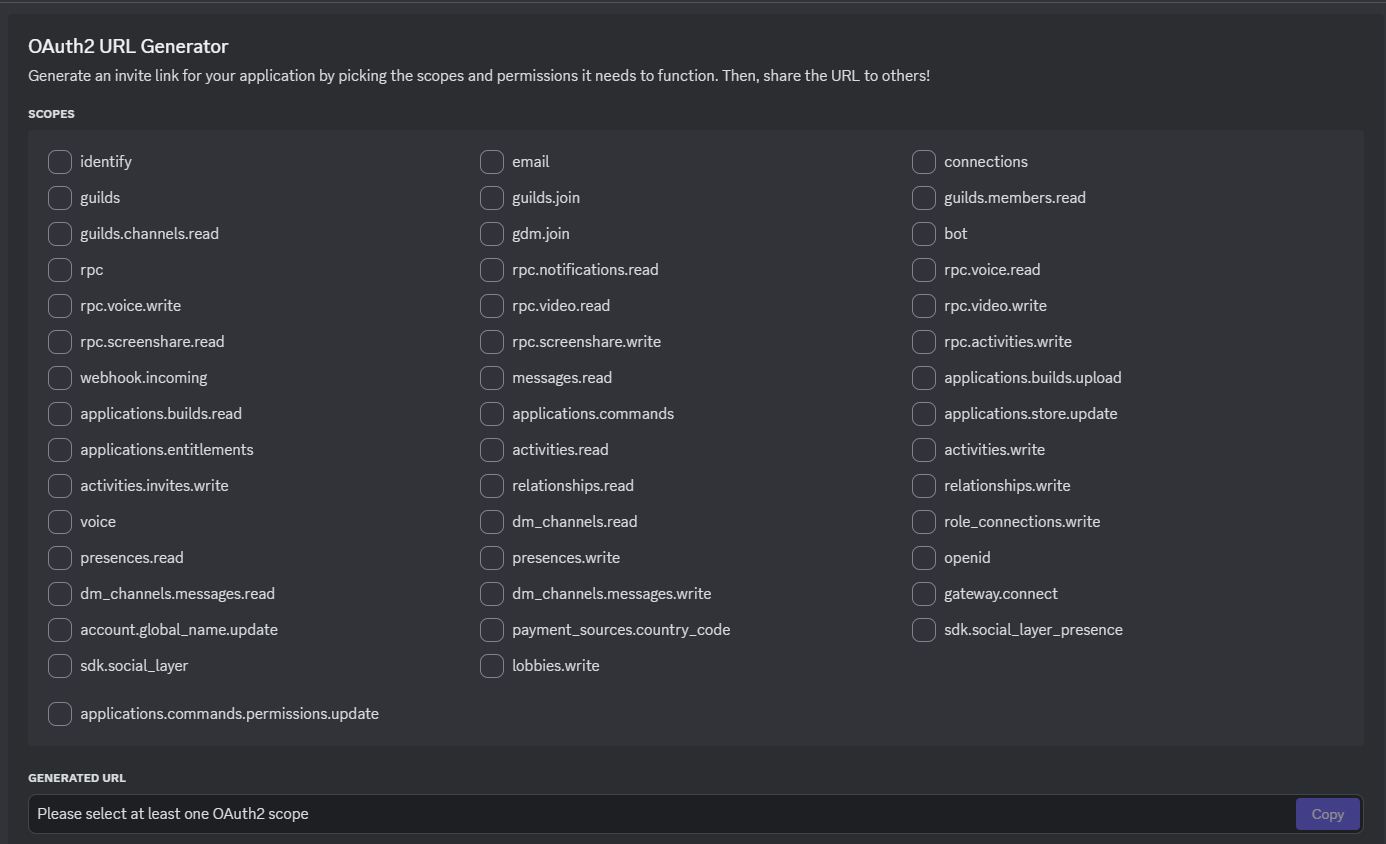
Task: Click the OAuth2 URL Generator heading
Action: pyautogui.click(x=128, y=47)
